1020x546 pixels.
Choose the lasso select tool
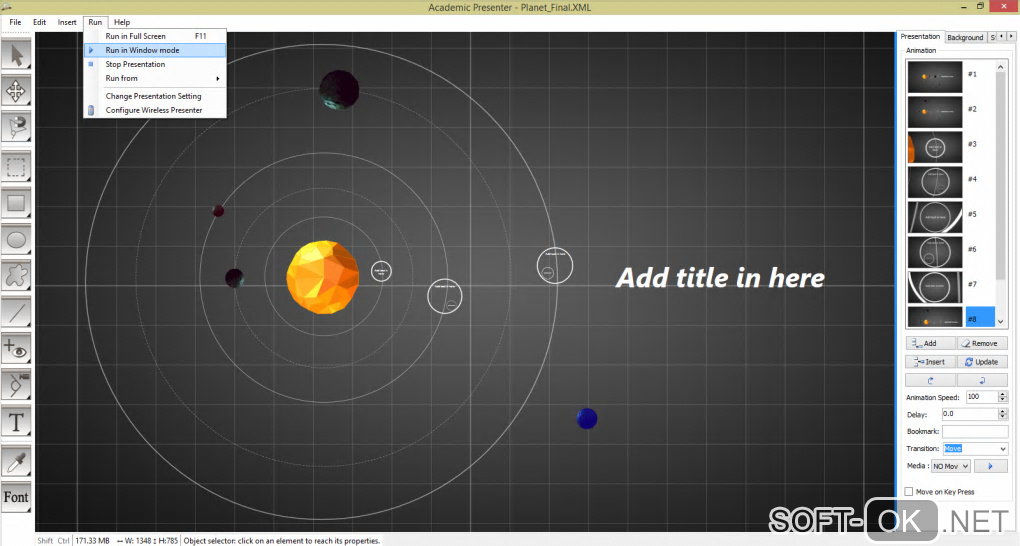pos(16,128)
